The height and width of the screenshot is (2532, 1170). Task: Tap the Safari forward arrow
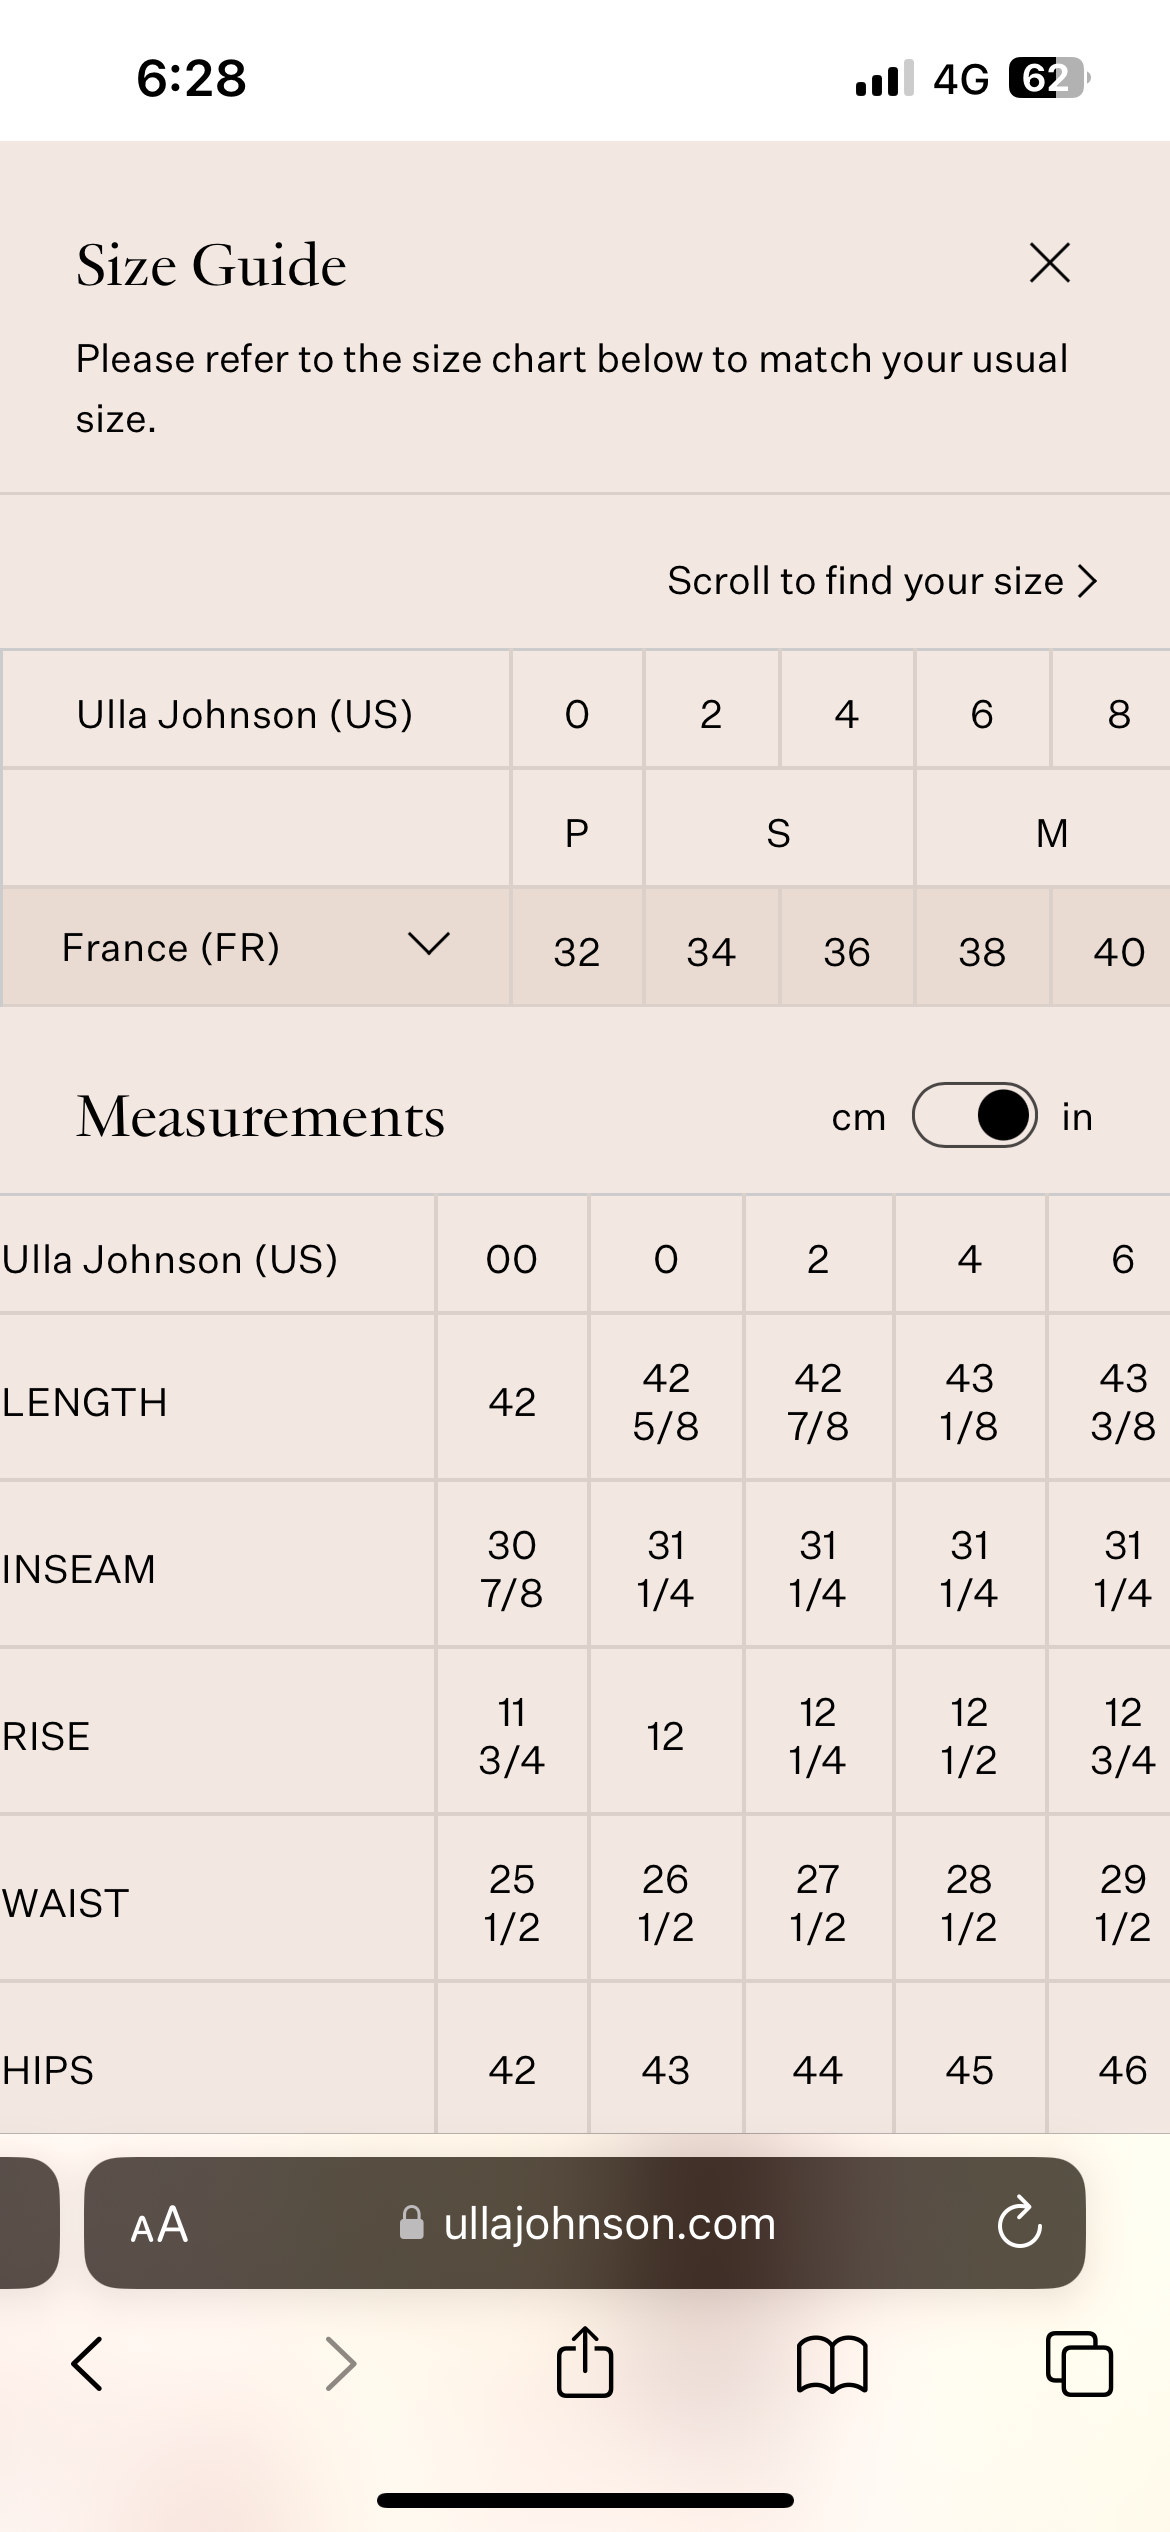click(x=341, y=2364)
